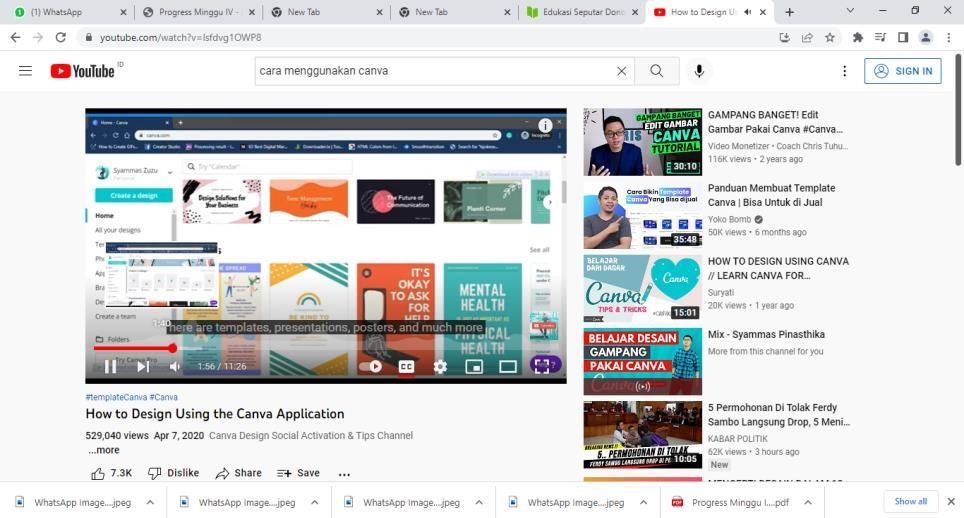Share this page from the address bar
964x518 pixels.
(807, 37)
